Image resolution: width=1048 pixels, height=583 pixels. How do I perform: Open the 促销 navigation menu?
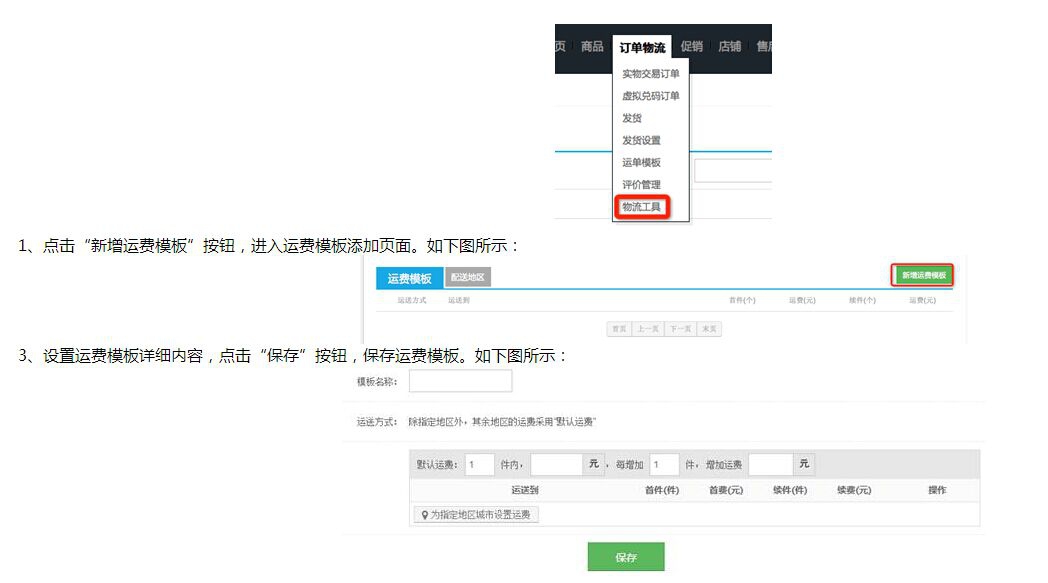click(691, 46)
